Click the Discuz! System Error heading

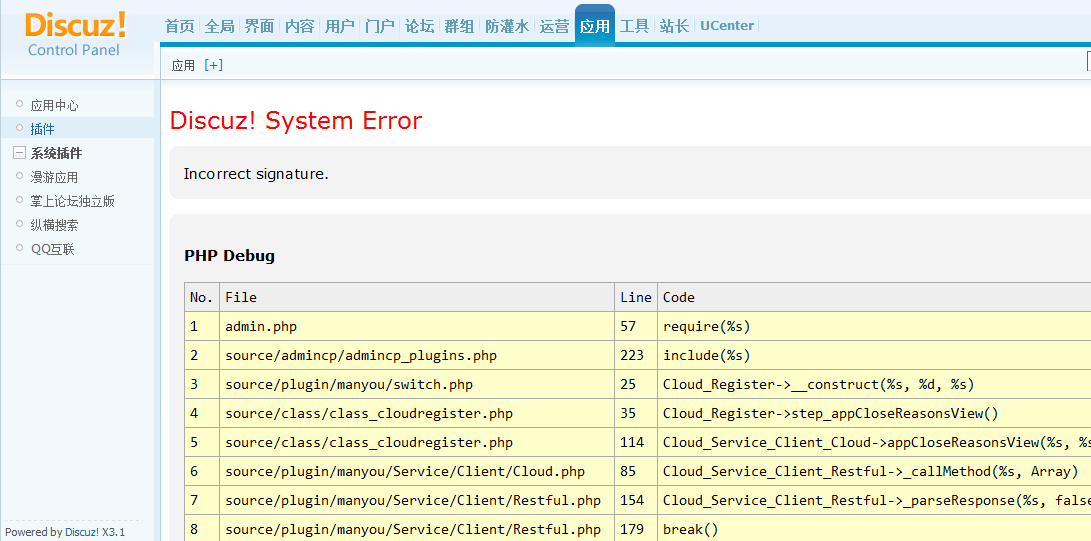pyautogui.click(x=296, y=120)
